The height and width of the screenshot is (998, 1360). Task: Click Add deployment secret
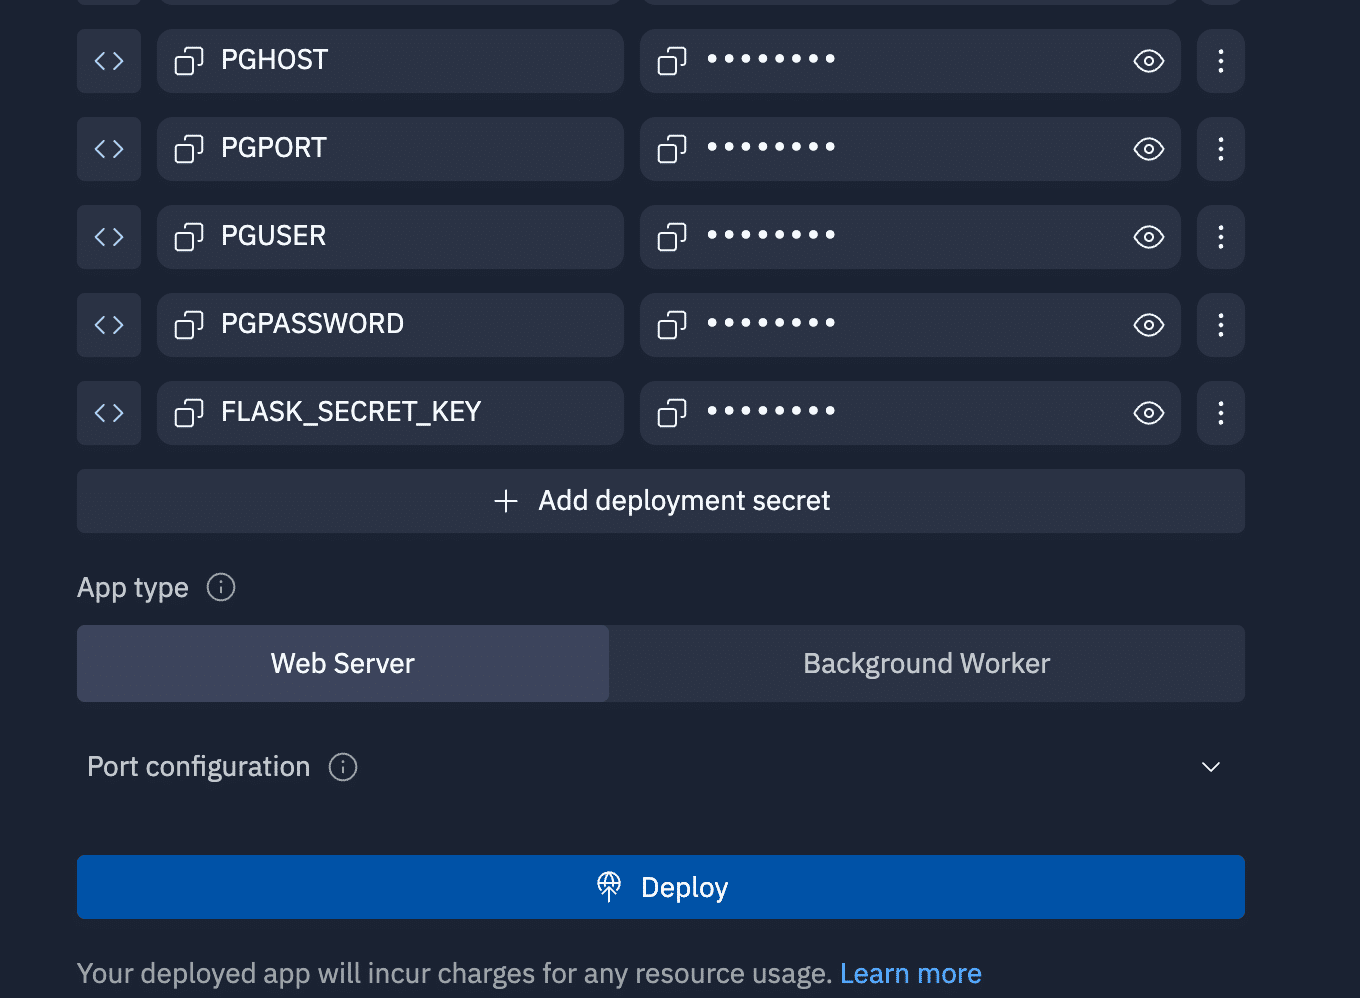[661, 501]
